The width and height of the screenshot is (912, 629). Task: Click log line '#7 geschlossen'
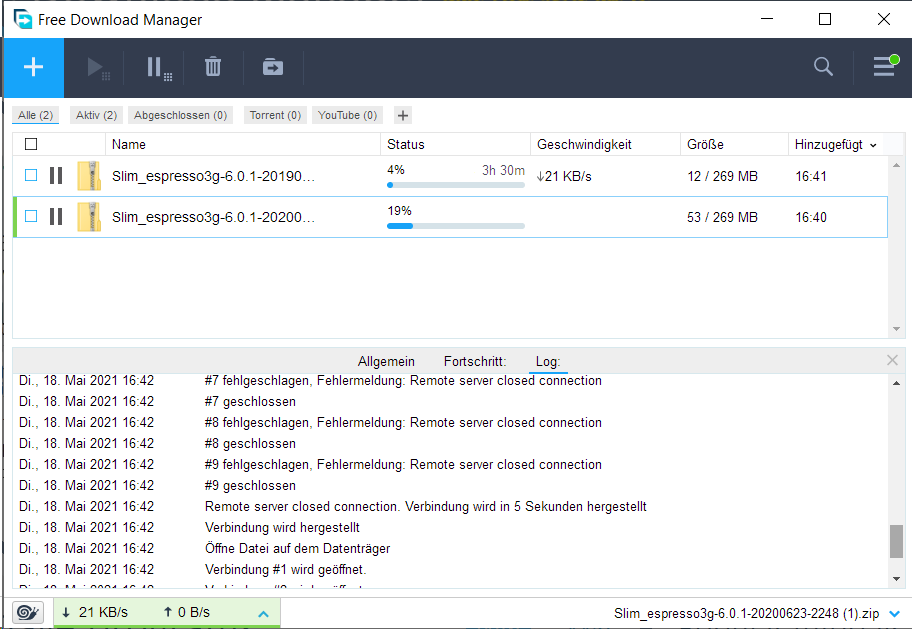(x=250, y=401)
